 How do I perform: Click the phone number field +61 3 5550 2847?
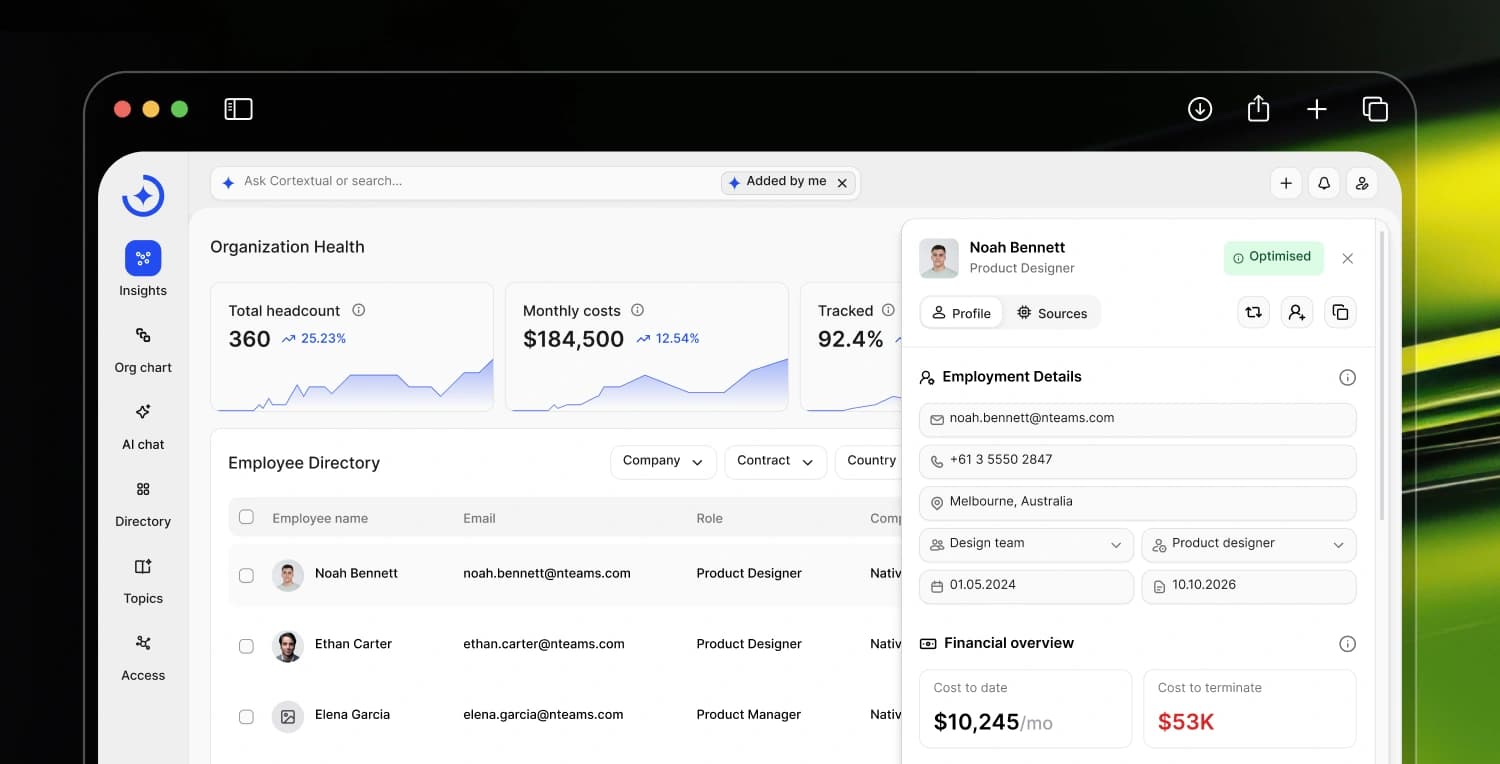pos(1138,461)
